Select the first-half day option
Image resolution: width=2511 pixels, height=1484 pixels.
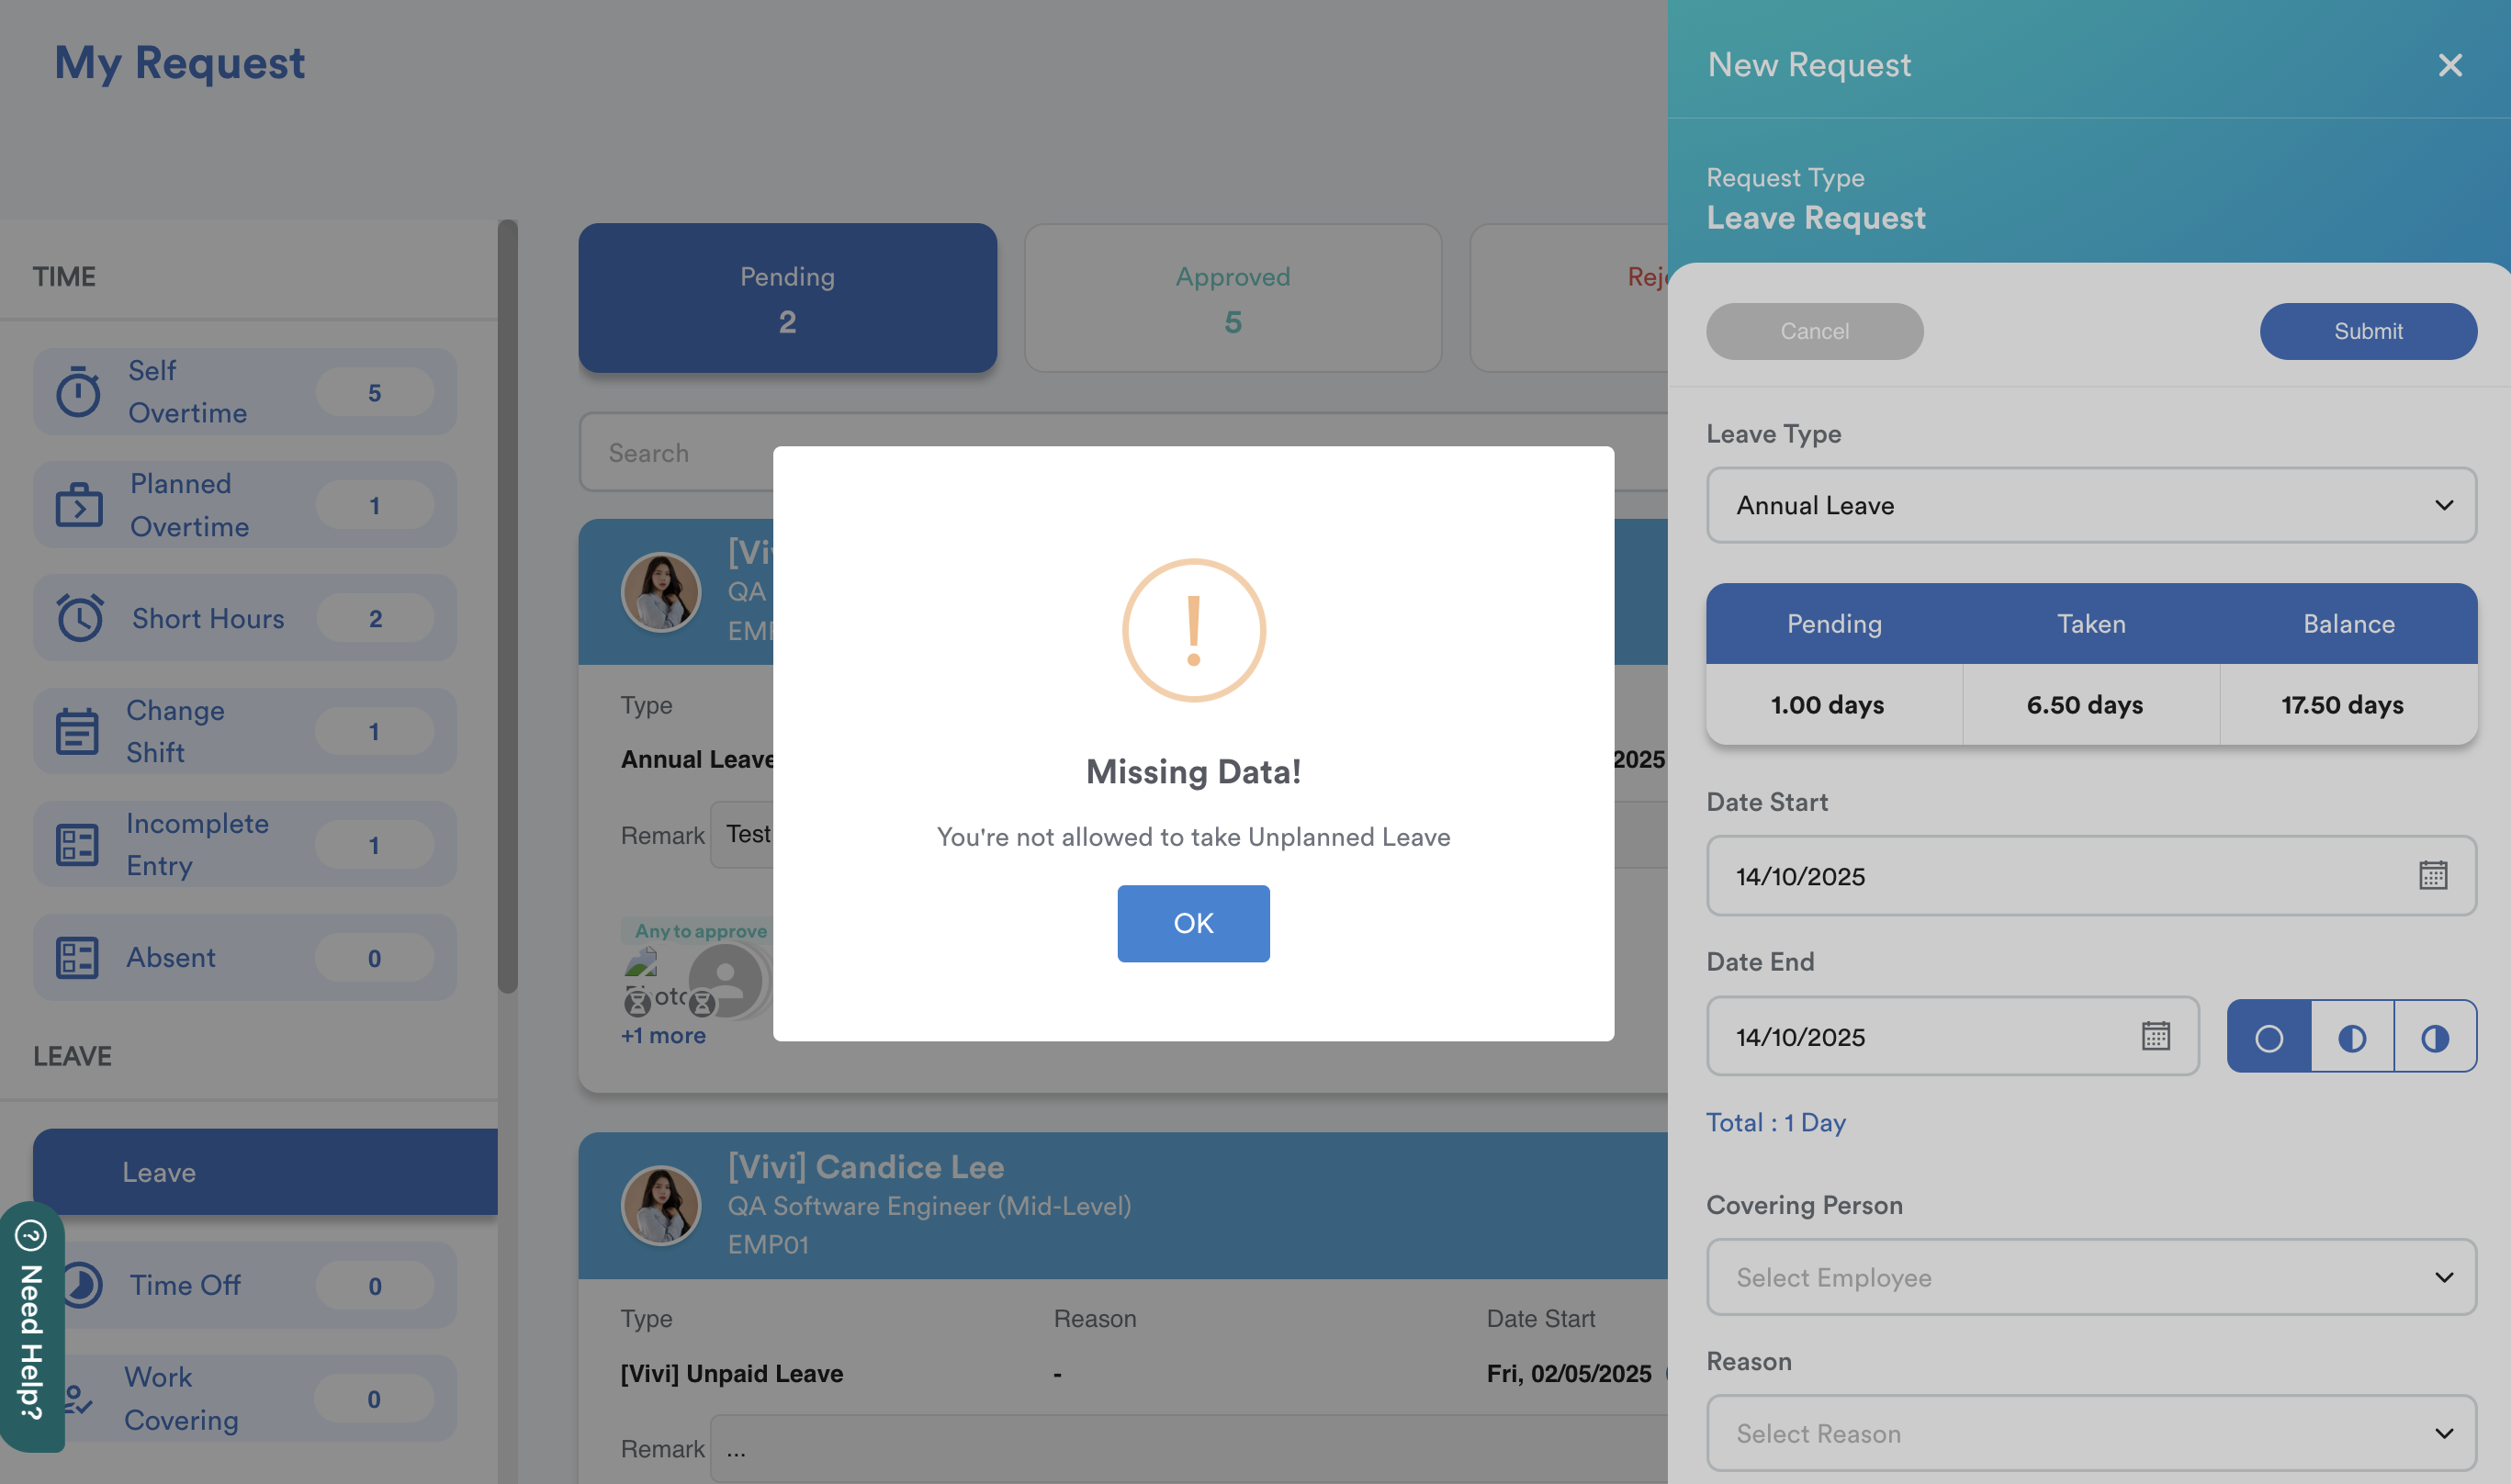click(2351, 1037)
